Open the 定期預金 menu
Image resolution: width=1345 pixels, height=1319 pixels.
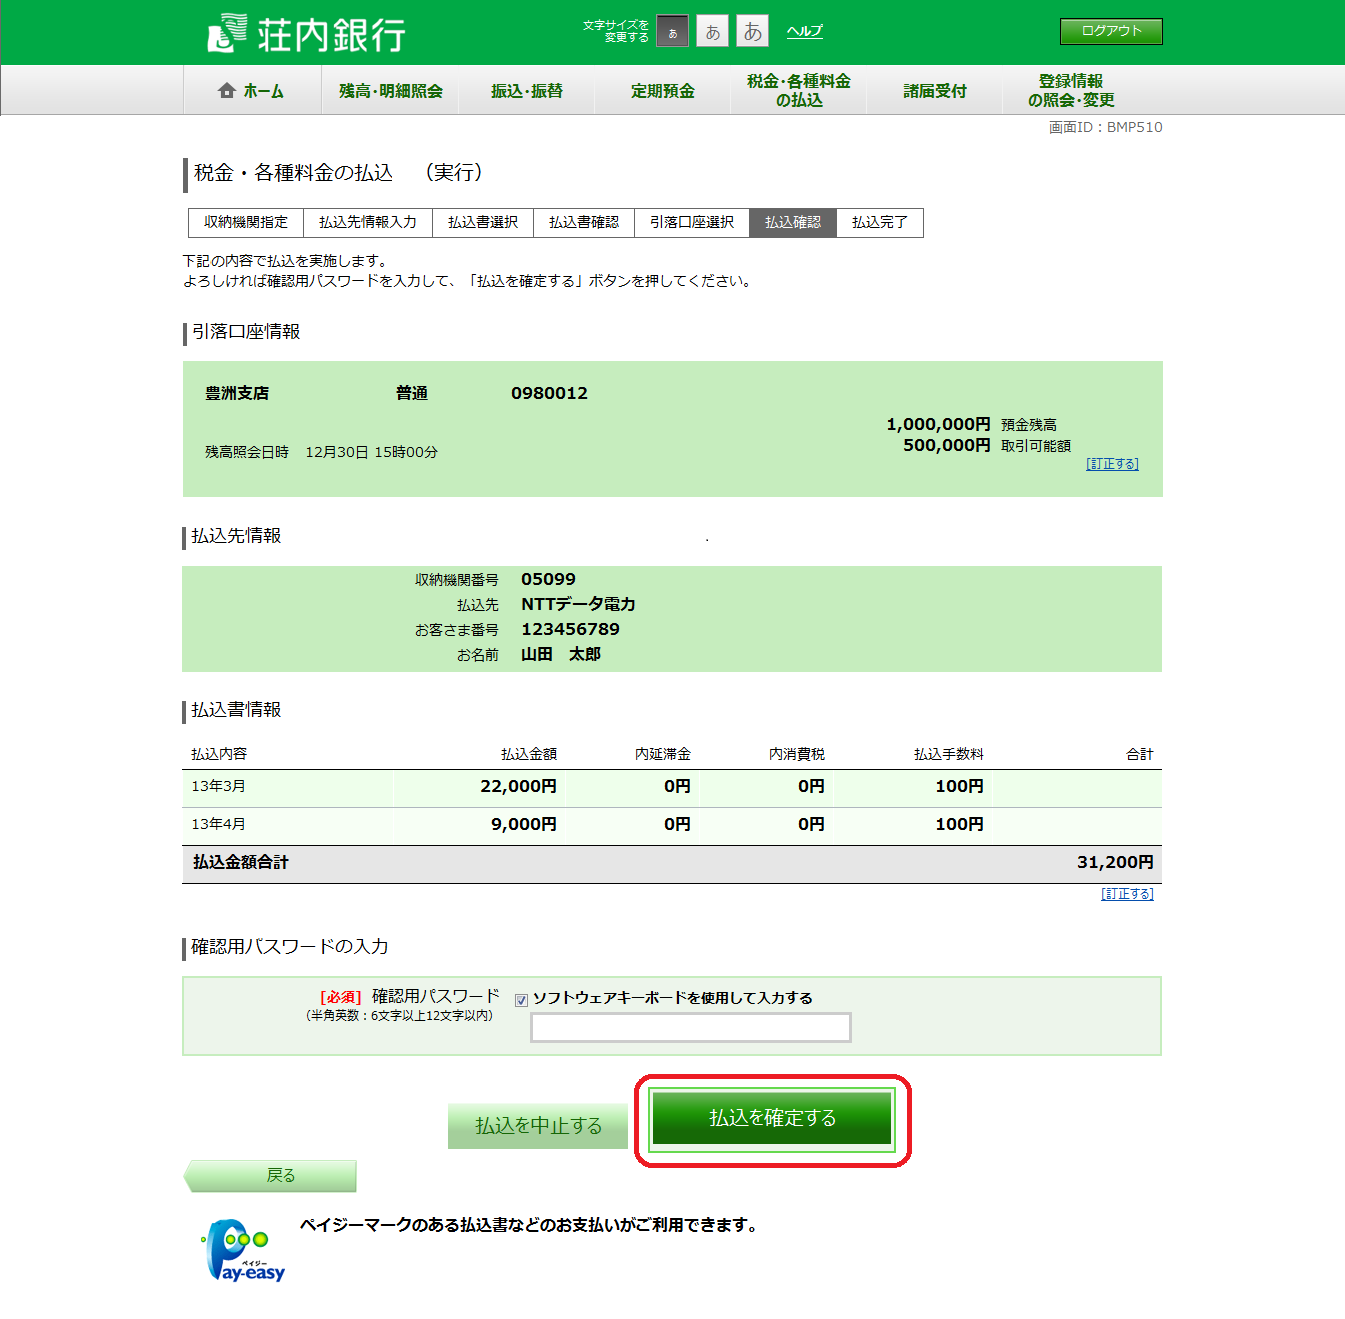point(662,91)
